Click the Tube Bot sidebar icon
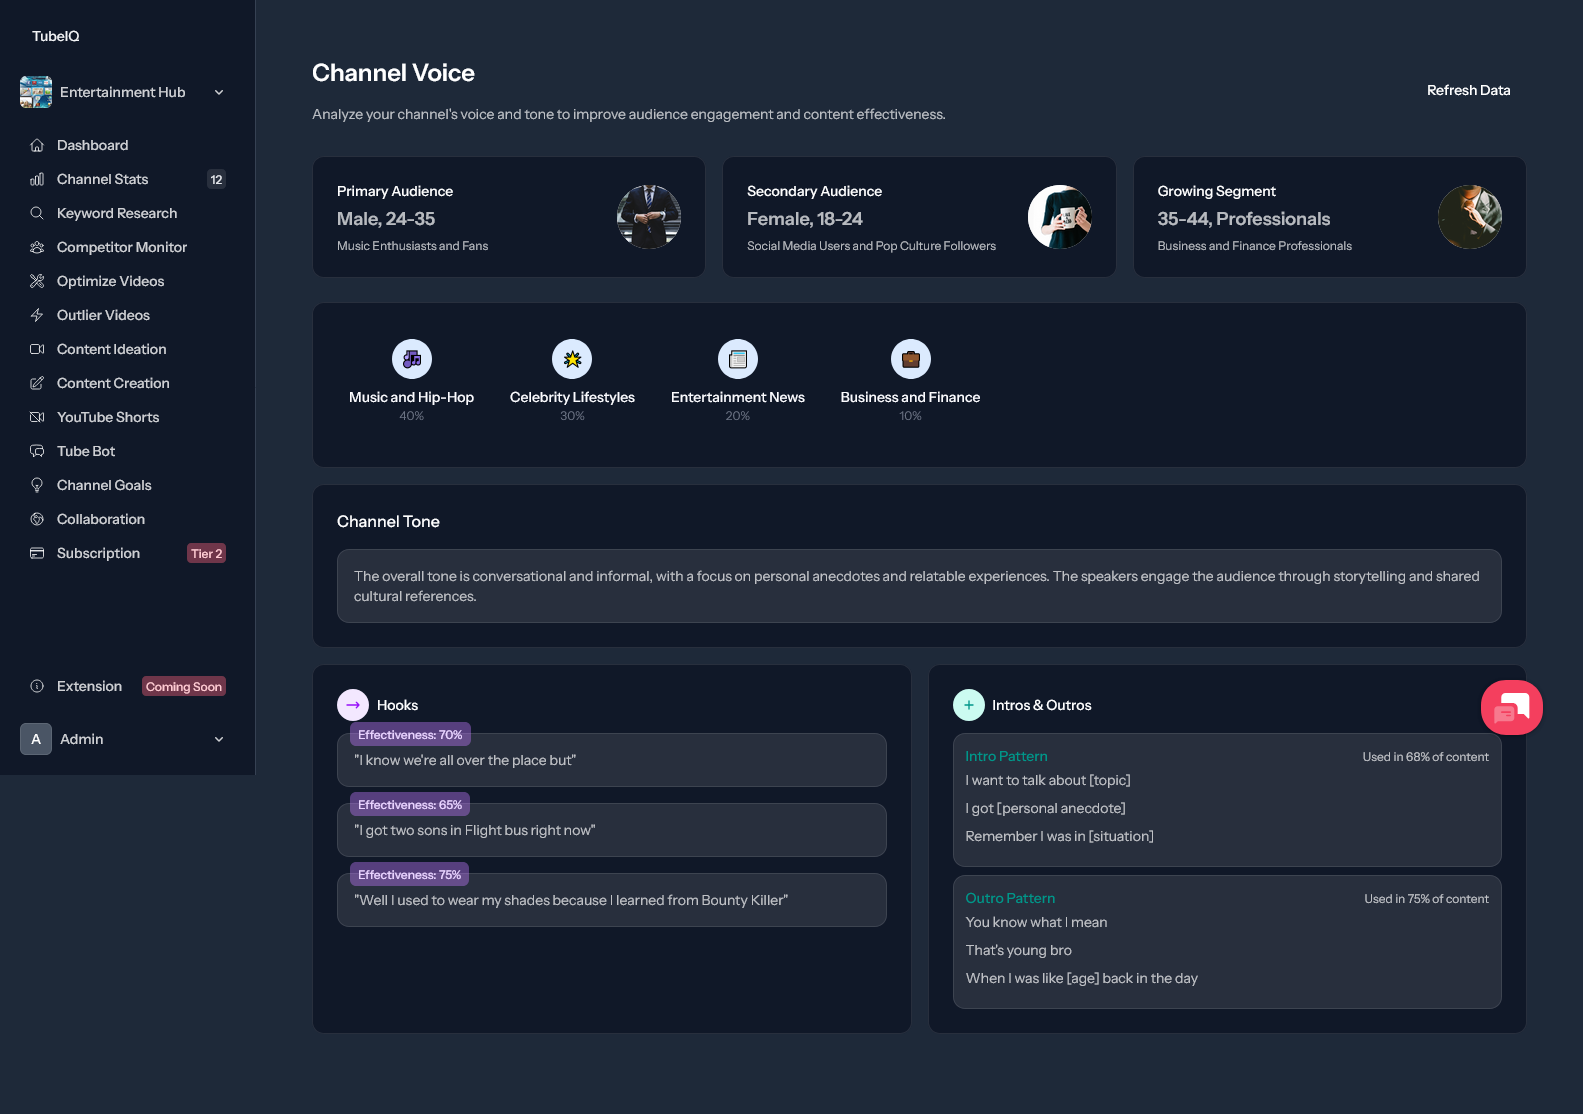Image resolution: width=1583 pixels, height=1114 pixels. [37, 451]
